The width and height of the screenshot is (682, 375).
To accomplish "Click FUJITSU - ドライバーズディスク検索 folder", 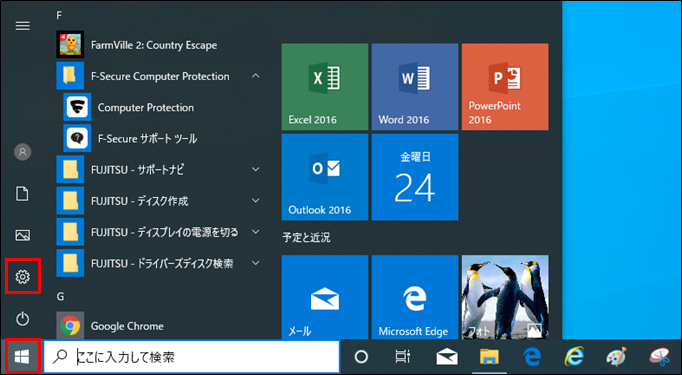I will coord(159,263).
